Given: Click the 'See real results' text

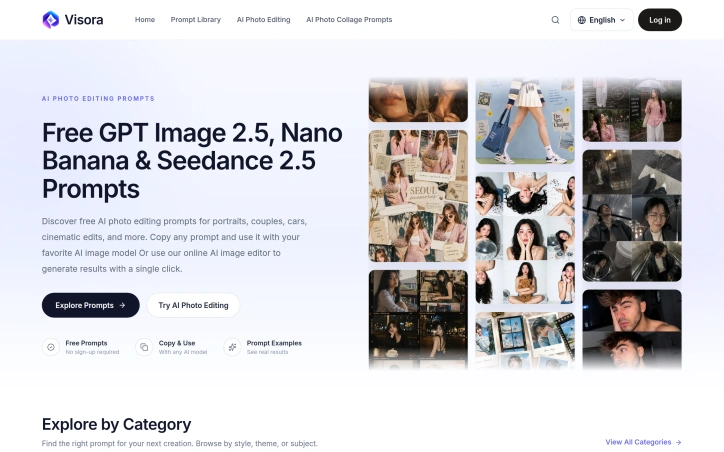Looking at the screenshot, I should tap(267, 352).
